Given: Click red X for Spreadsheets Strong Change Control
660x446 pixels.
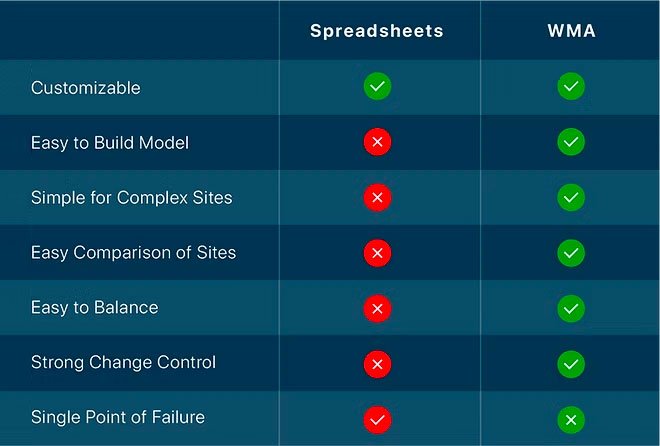Looking at the screenshot, I should click(x=377, y=363).
